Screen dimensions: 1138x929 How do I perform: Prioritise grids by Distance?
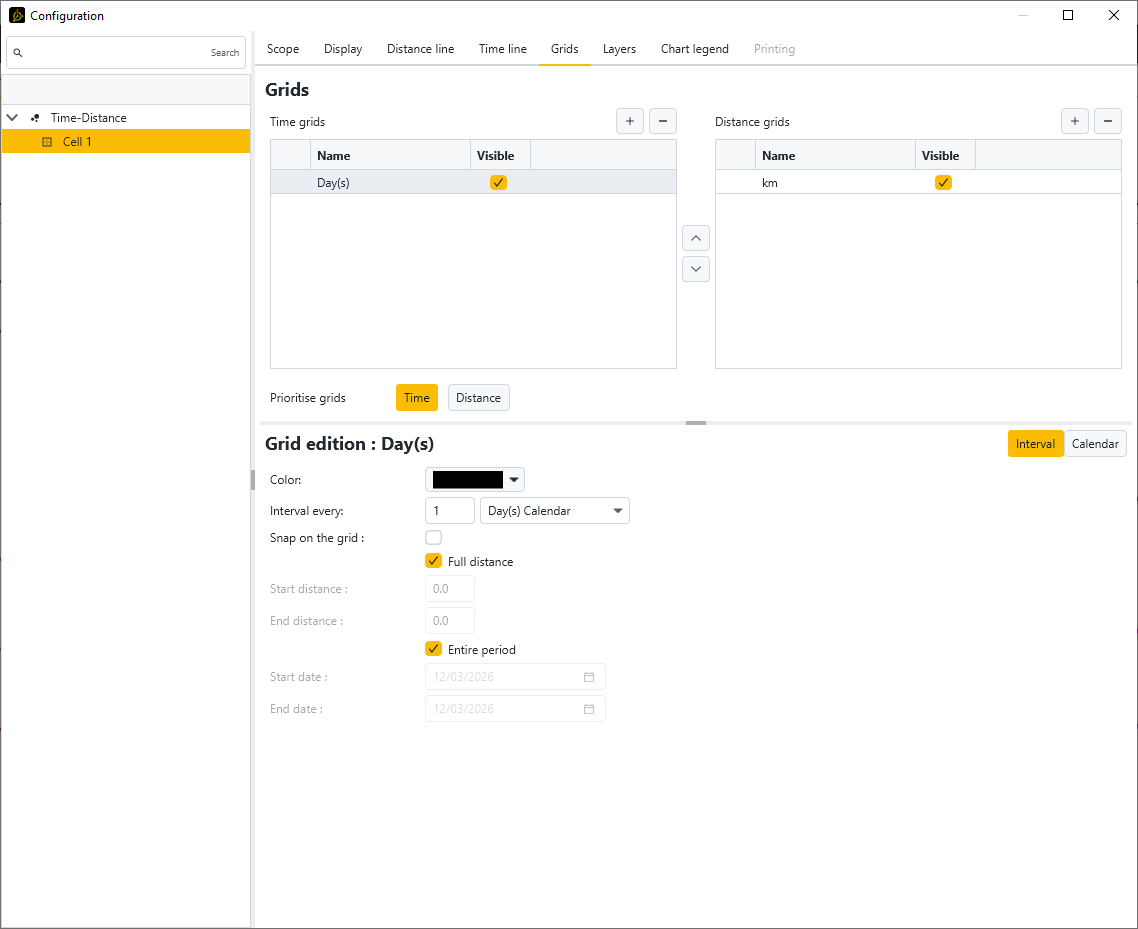point(478,398)
